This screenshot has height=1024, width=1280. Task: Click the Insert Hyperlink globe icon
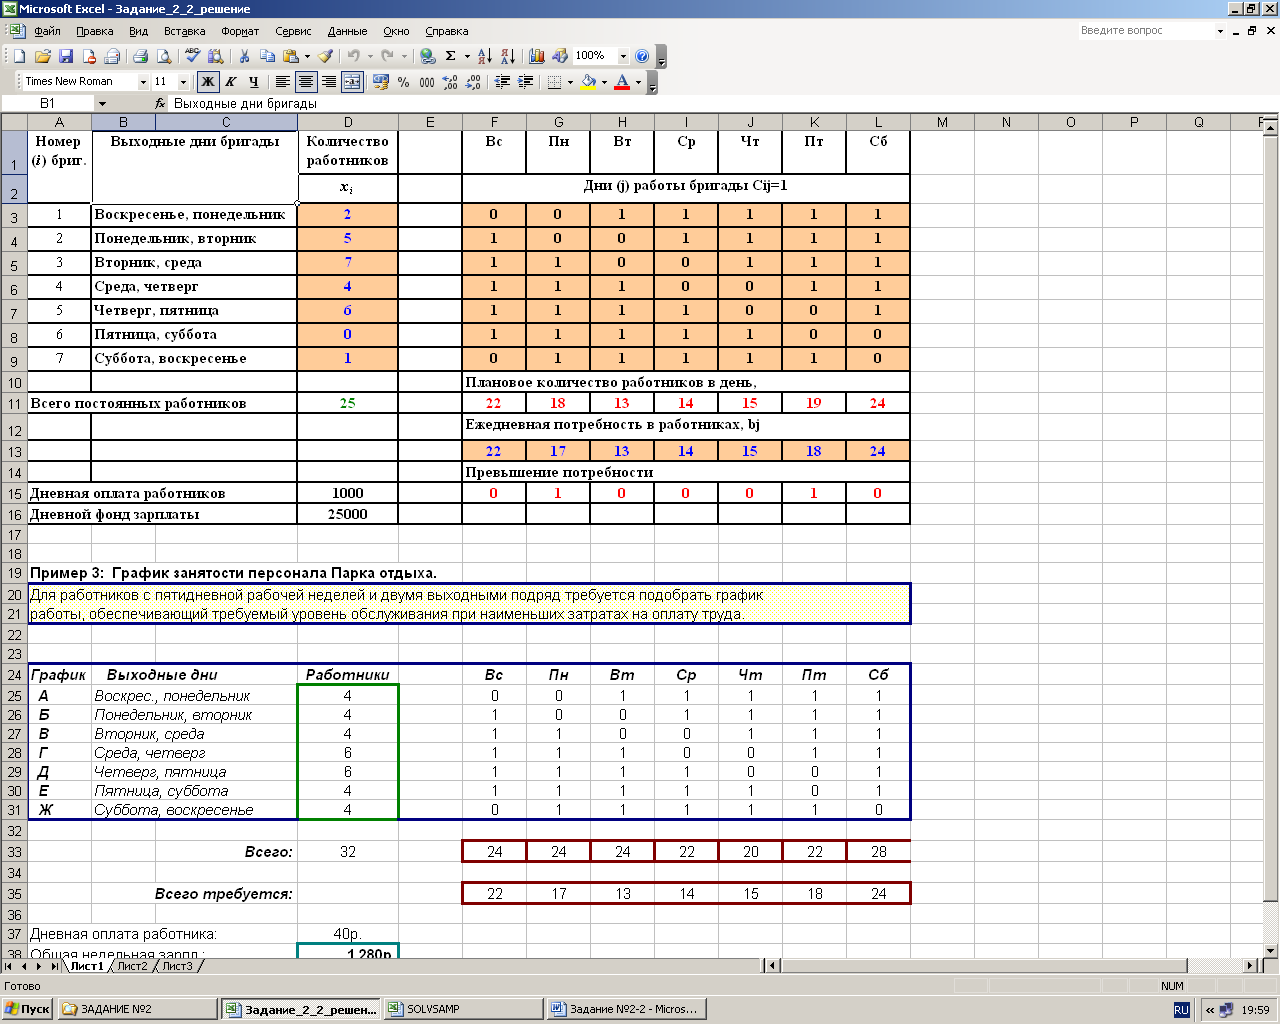click(x=427, y=56)
